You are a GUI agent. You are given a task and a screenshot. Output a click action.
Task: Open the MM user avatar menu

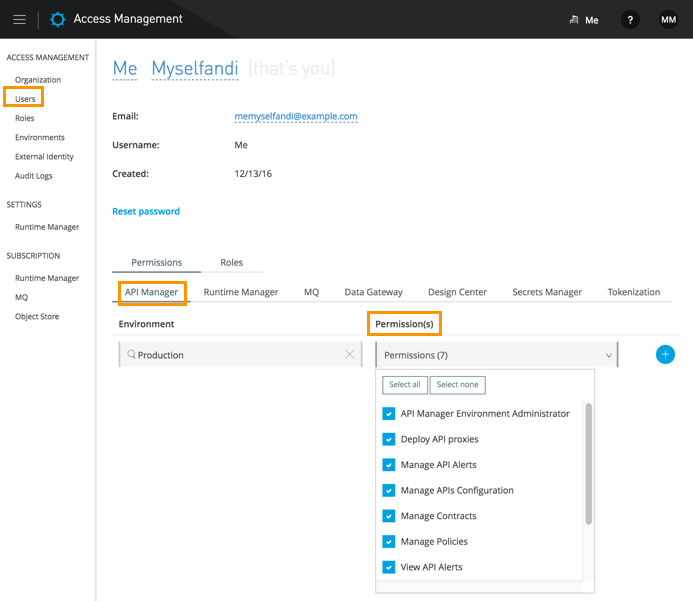pos(668,20)
